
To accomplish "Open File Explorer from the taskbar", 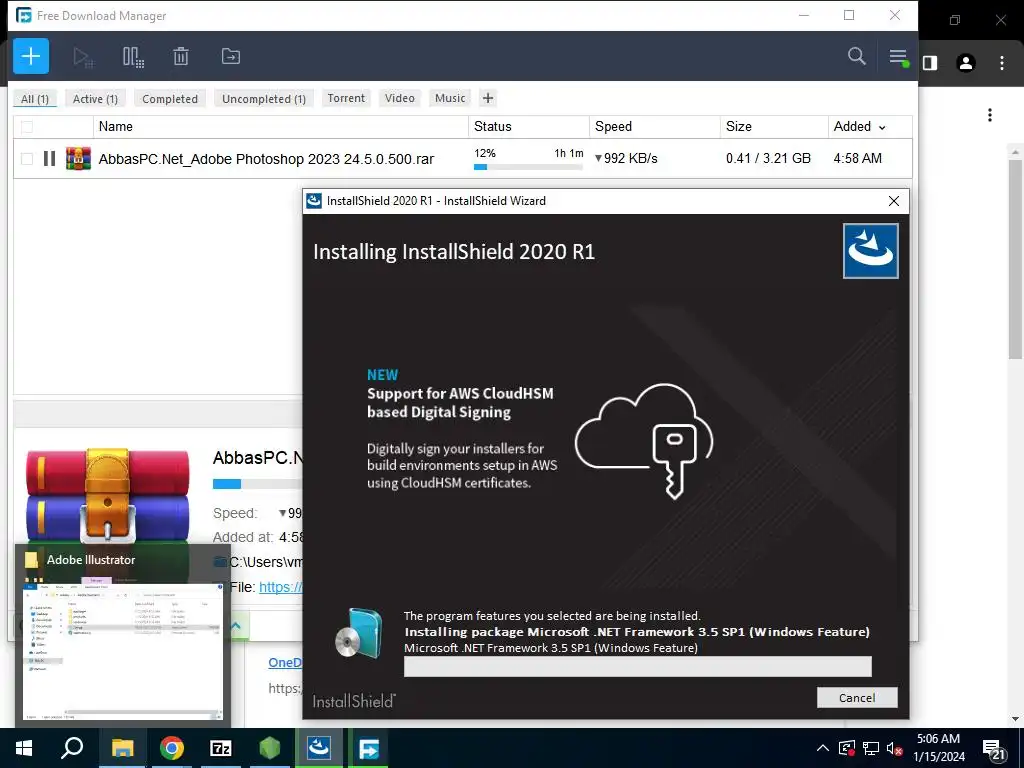I will click(x=122, y=748).
